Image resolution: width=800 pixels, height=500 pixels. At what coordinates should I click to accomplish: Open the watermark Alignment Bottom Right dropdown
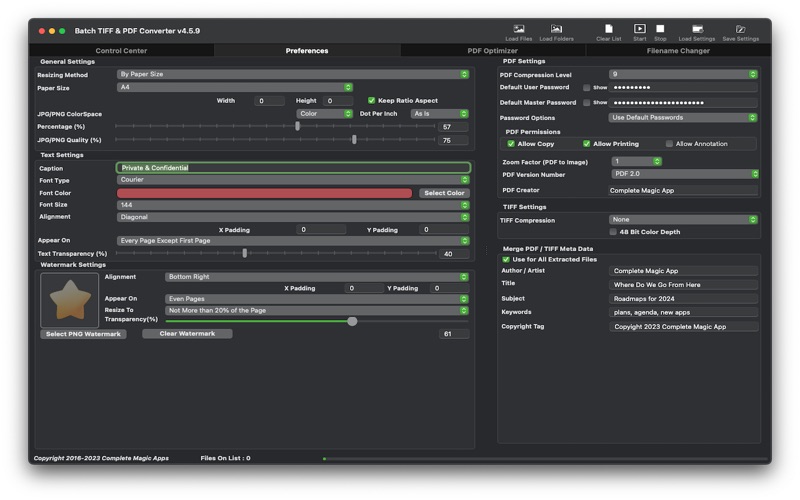316,277
